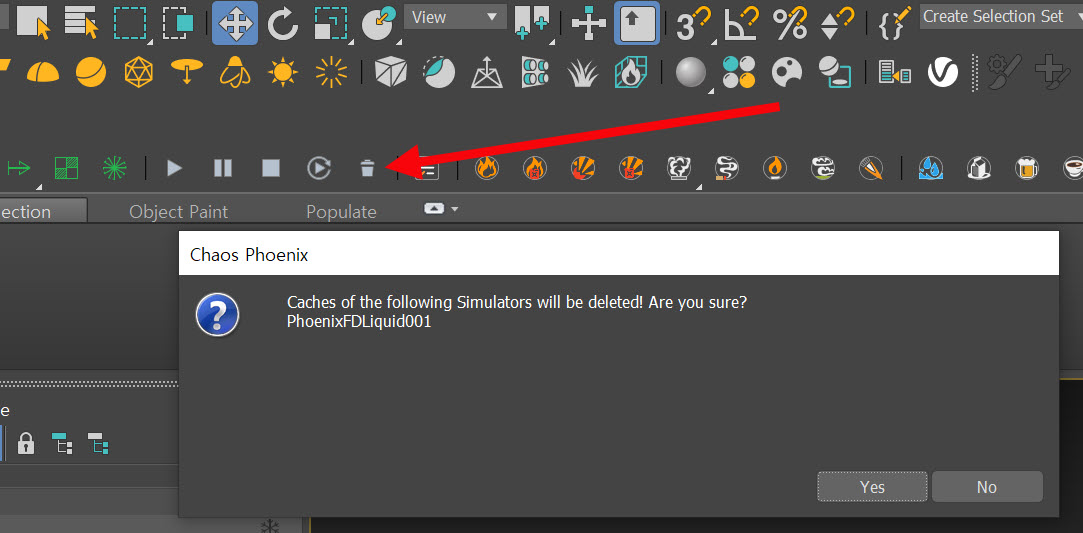Click the cigarette smoke preset icon
The width and height of the screenshot is (1083, 533).
tap(727, 168)
